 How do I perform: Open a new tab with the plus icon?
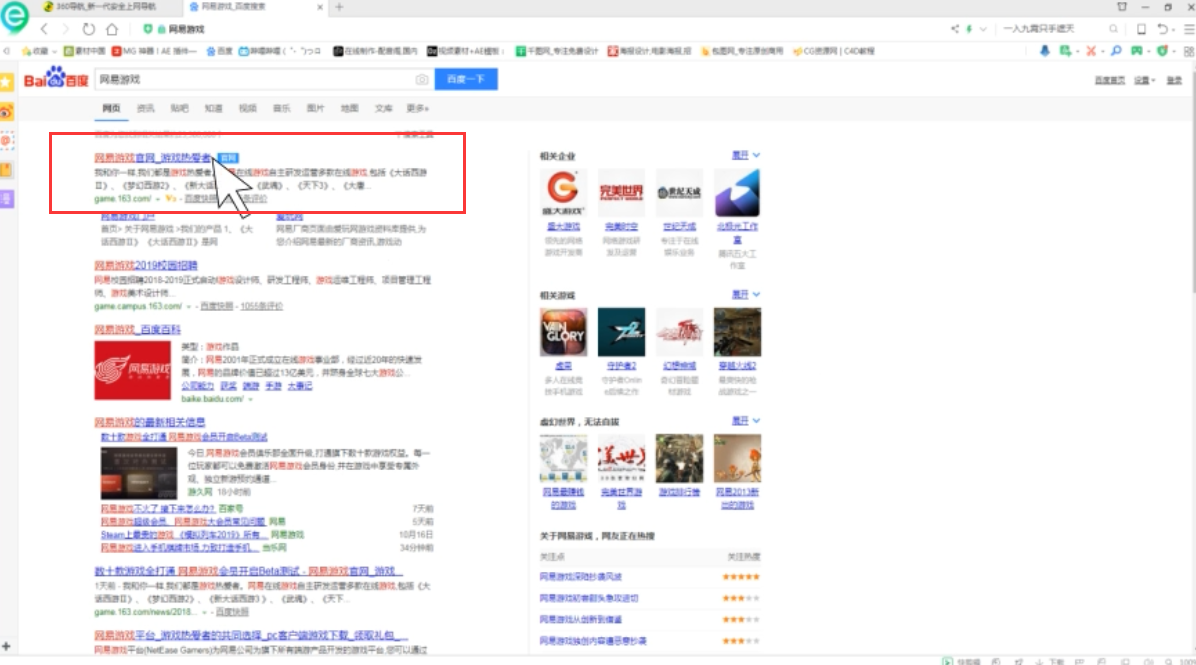pyautogui.click(x=339, y=7)
